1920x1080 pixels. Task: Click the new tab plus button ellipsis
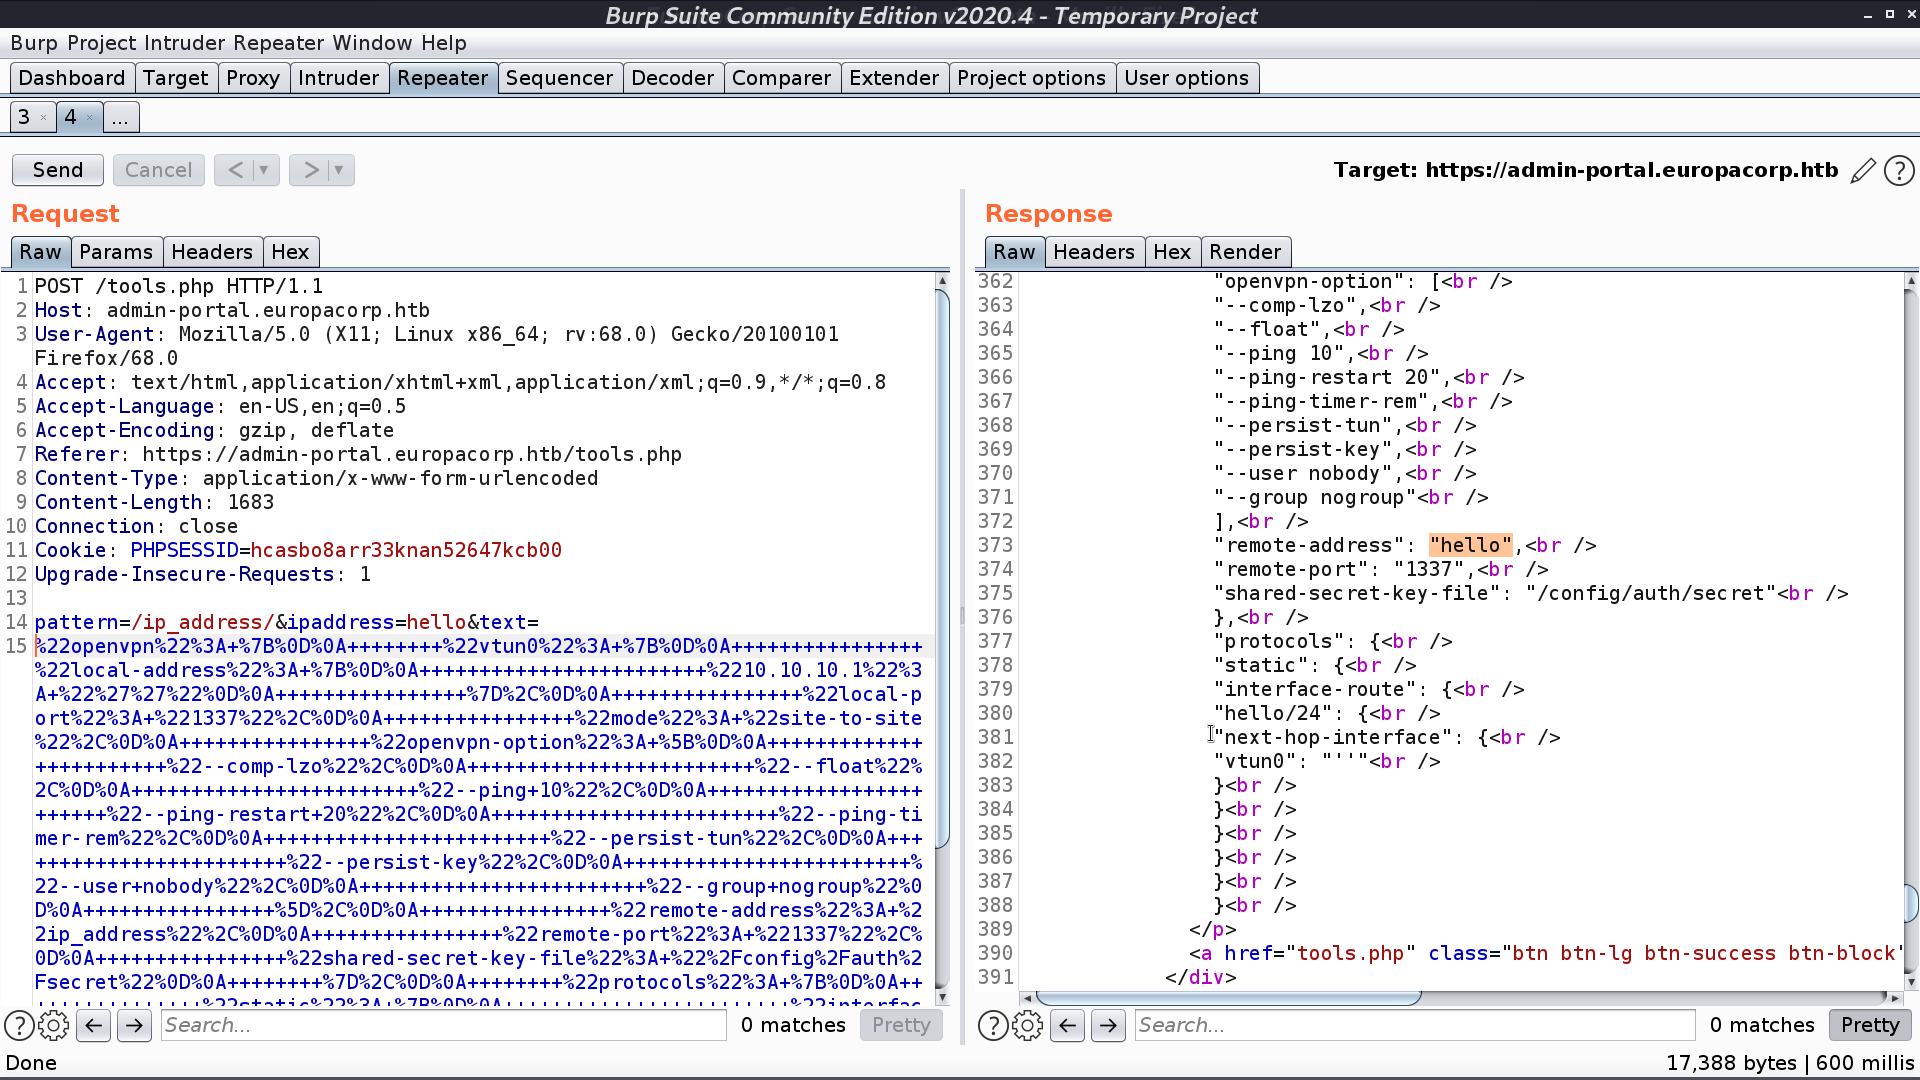[120, 117]
